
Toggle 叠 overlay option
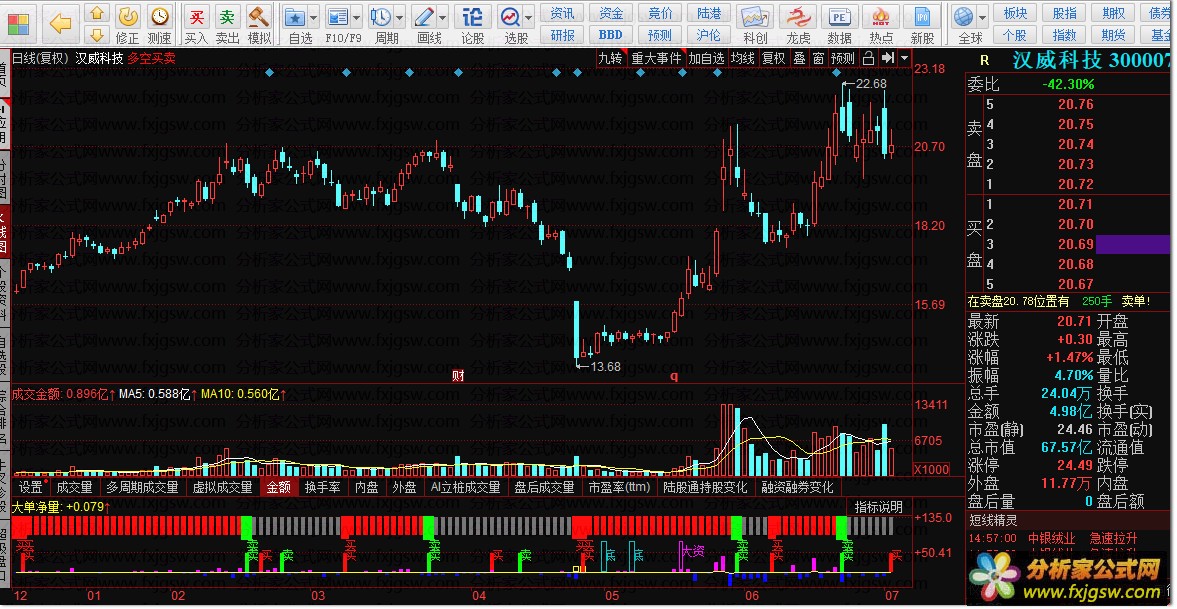click(x=799, y=59)
